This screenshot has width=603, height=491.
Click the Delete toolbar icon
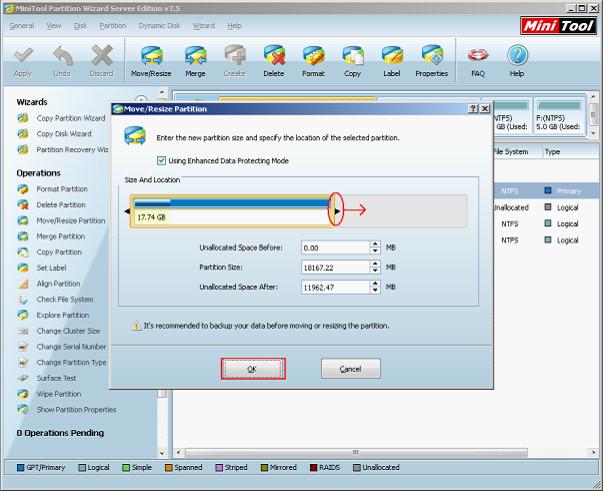click(x=274, y=55)
